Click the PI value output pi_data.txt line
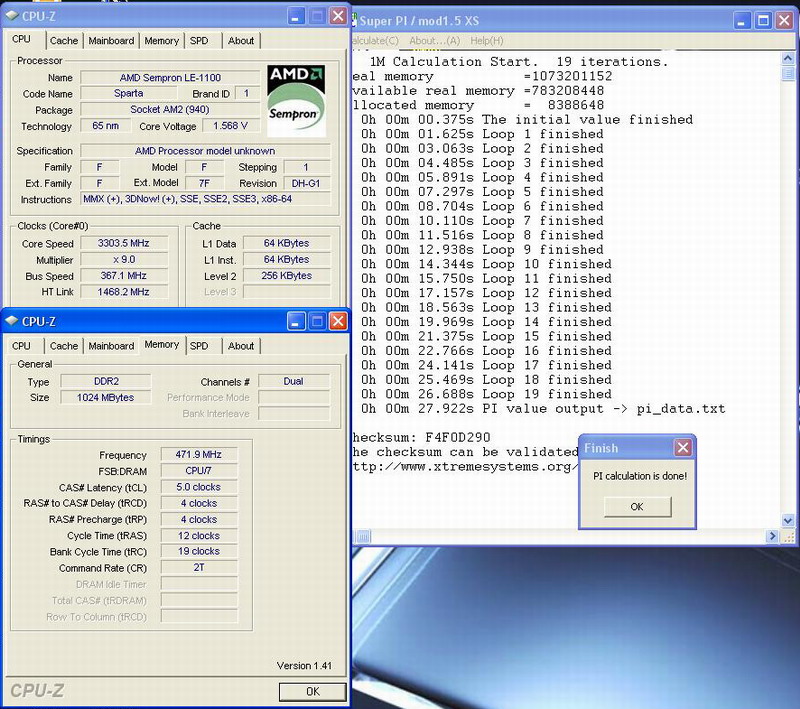This screenshot has width=800, height=709. (x=543, y=409)
